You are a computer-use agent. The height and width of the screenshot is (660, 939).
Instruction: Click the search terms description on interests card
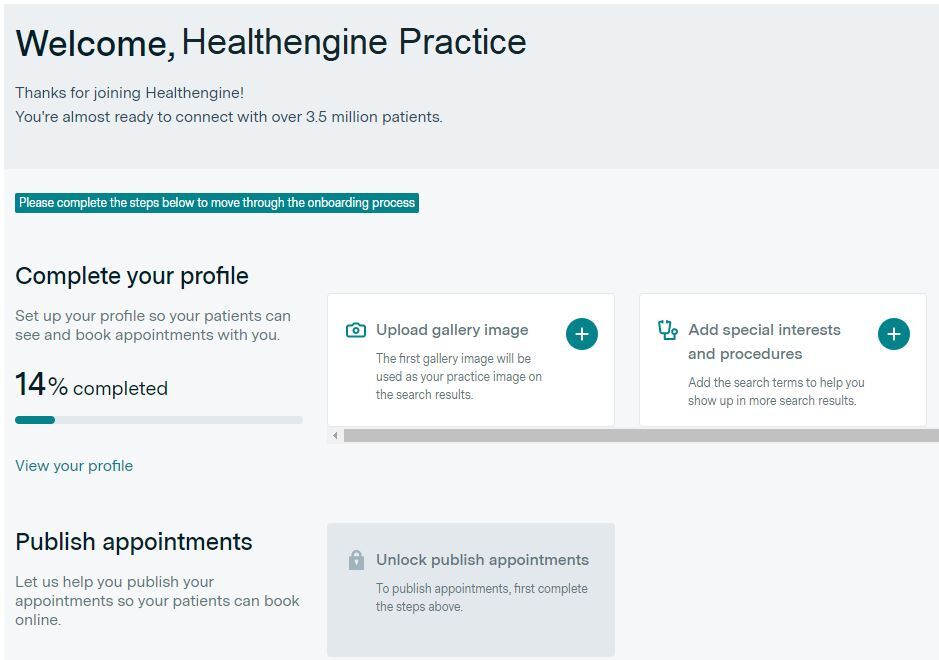pyautogui.click(x=776, y=391)
